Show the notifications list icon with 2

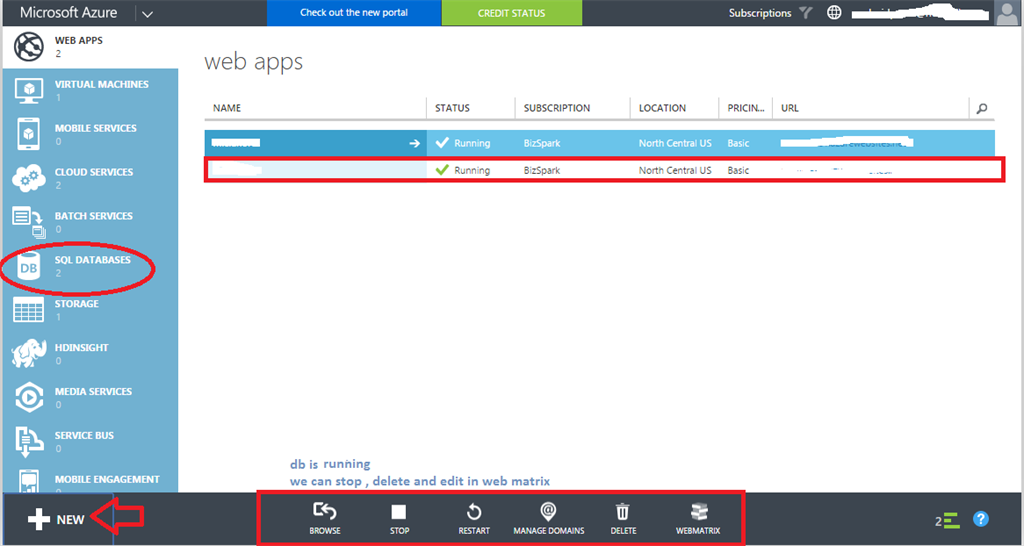pos(947,521)
